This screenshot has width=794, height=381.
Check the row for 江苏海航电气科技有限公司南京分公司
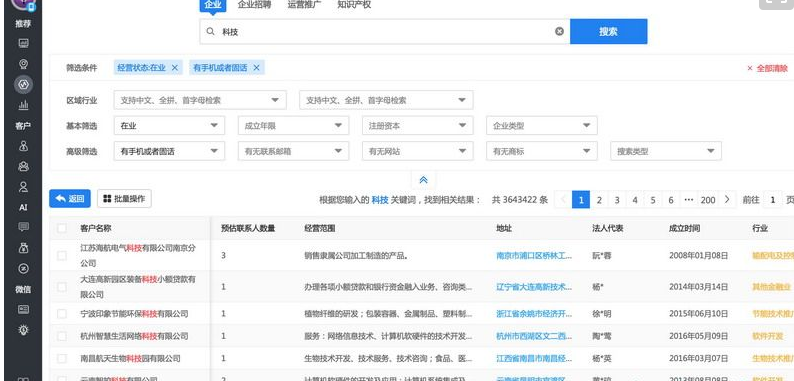click(62, 255)
